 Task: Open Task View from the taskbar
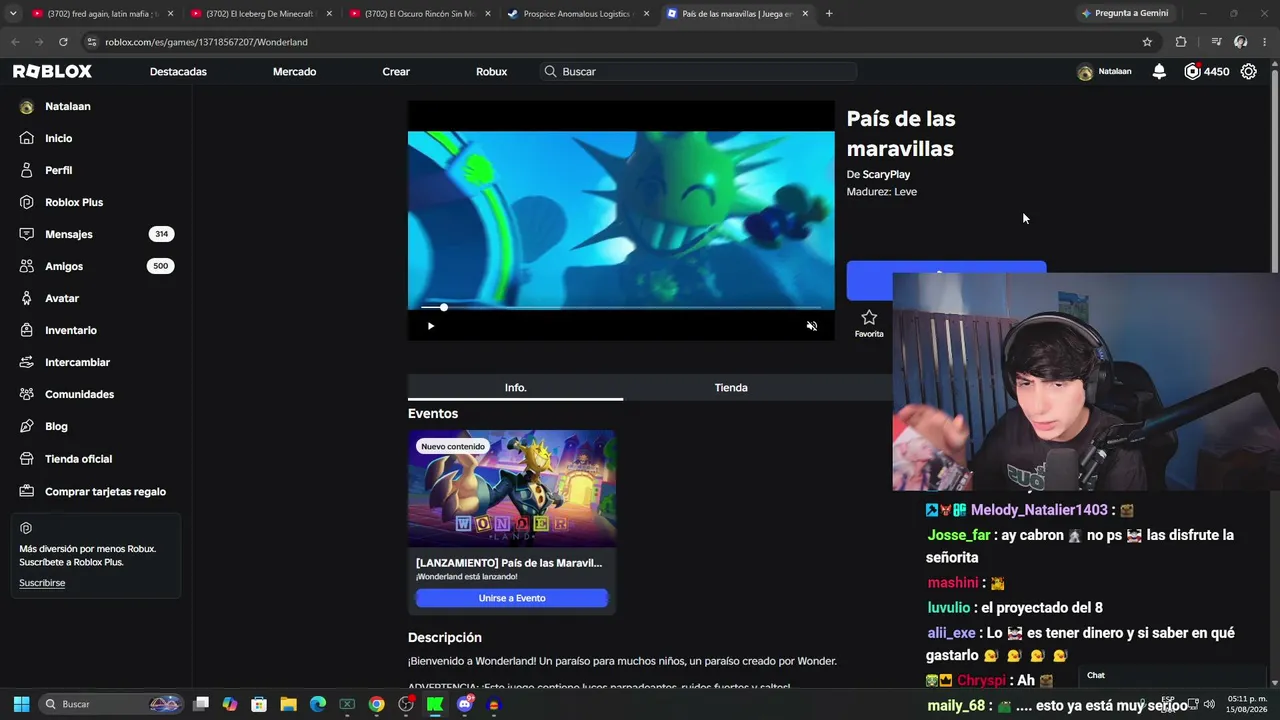pos(201,704)
